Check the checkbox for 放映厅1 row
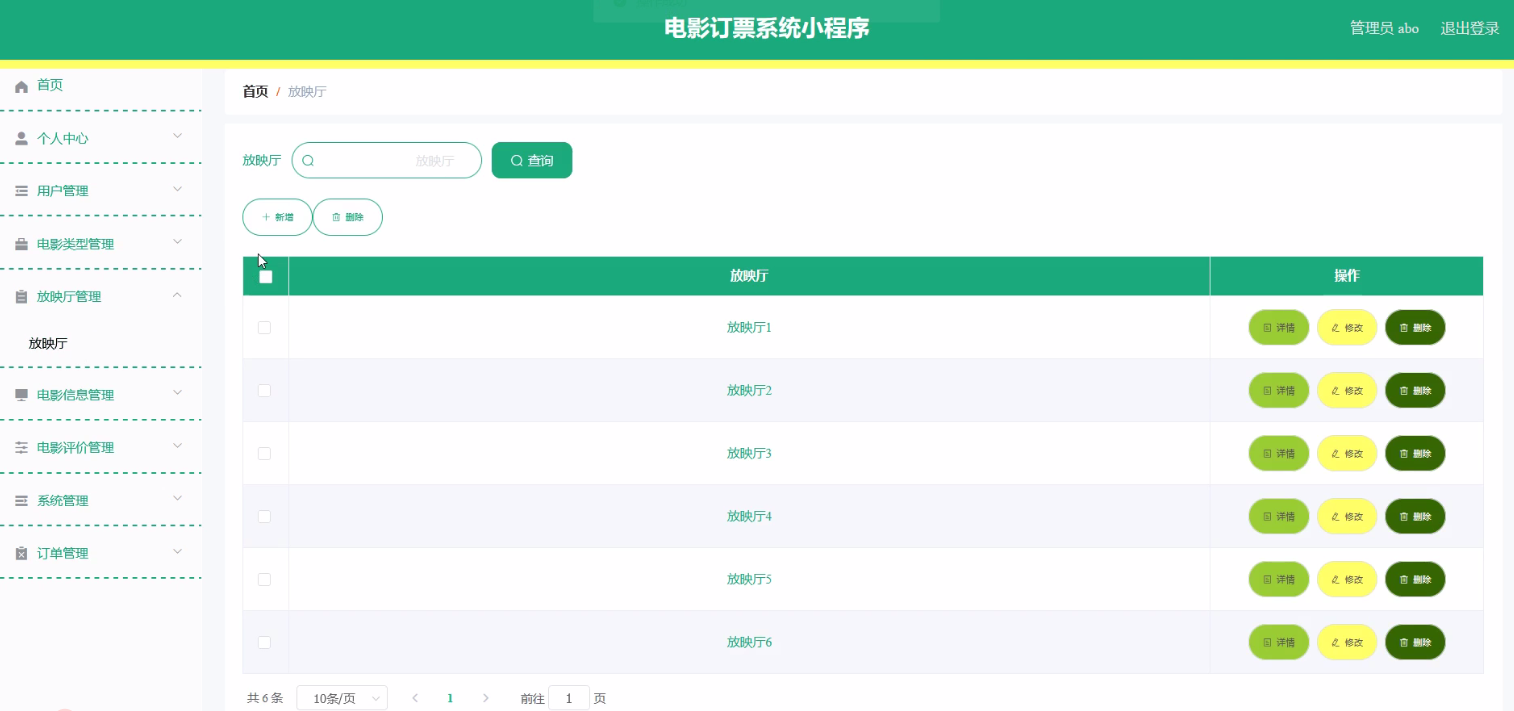The height and width of the screenshot is (711, 1514). (x=265, y=327)
